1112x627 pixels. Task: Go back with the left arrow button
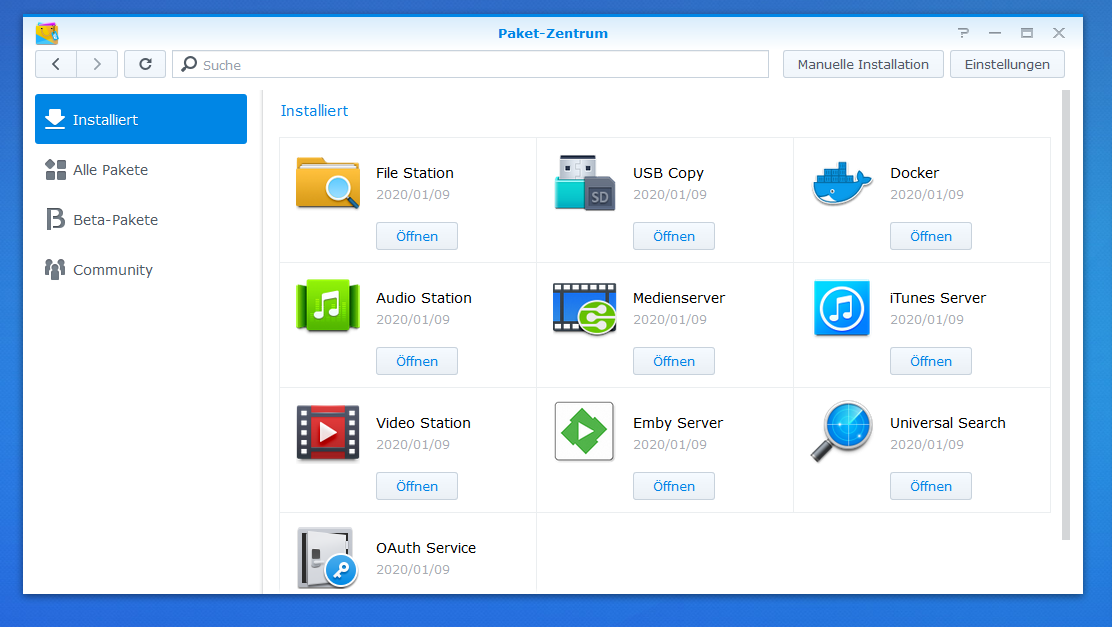pyautogui.click(x=56, y=64)
